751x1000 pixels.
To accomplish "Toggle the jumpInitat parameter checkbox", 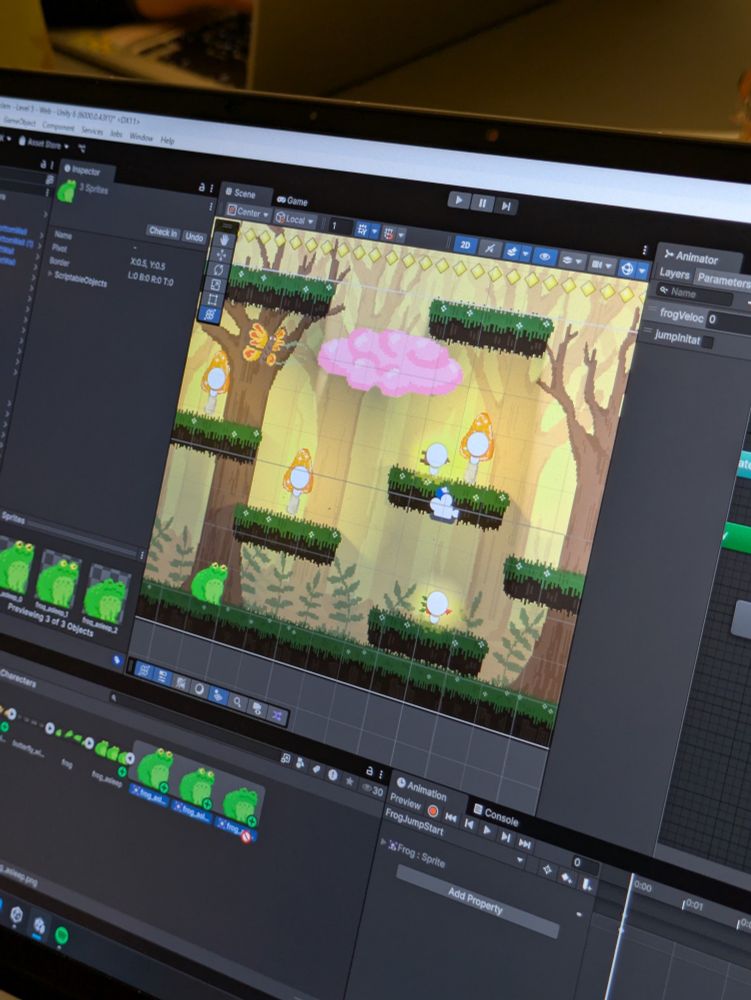I will click(x=707, y=342).
